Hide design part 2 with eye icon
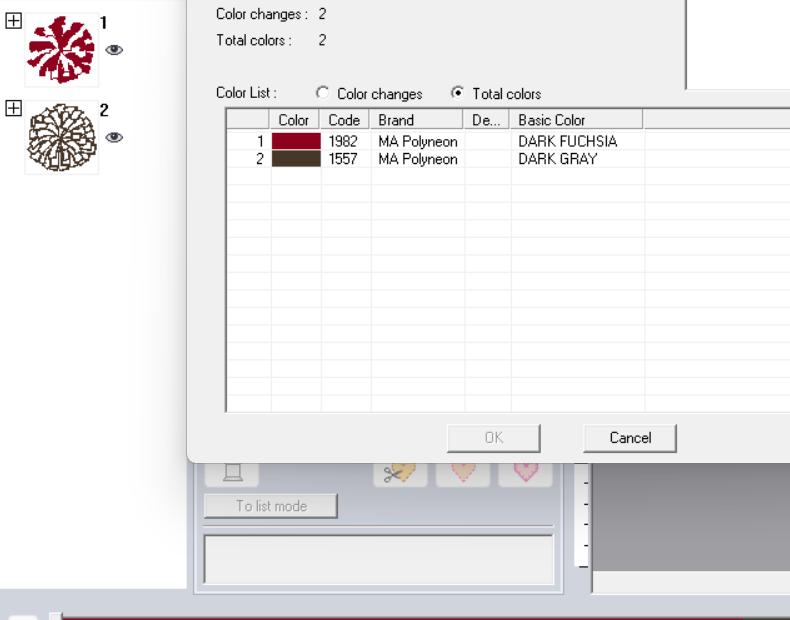Image resolution: width=790 pixels, height=620 pixels. pyautogui.click(x=114, y=137)
